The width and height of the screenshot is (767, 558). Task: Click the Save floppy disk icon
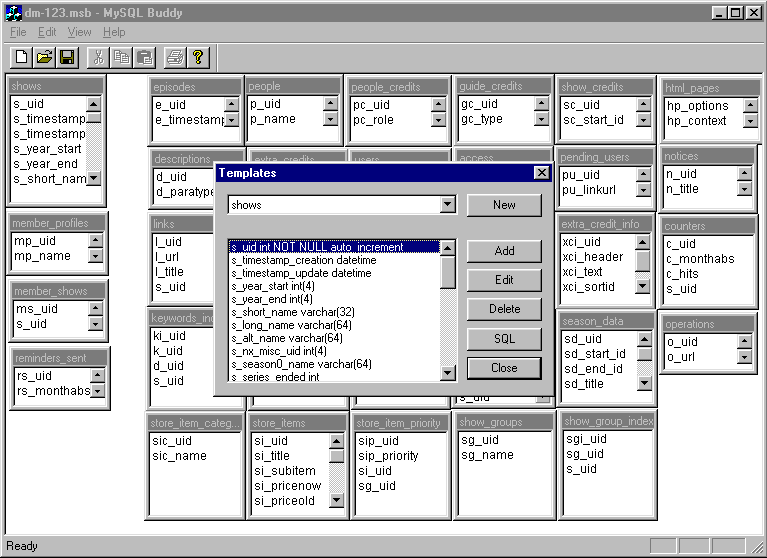click(x=67, y=57)
